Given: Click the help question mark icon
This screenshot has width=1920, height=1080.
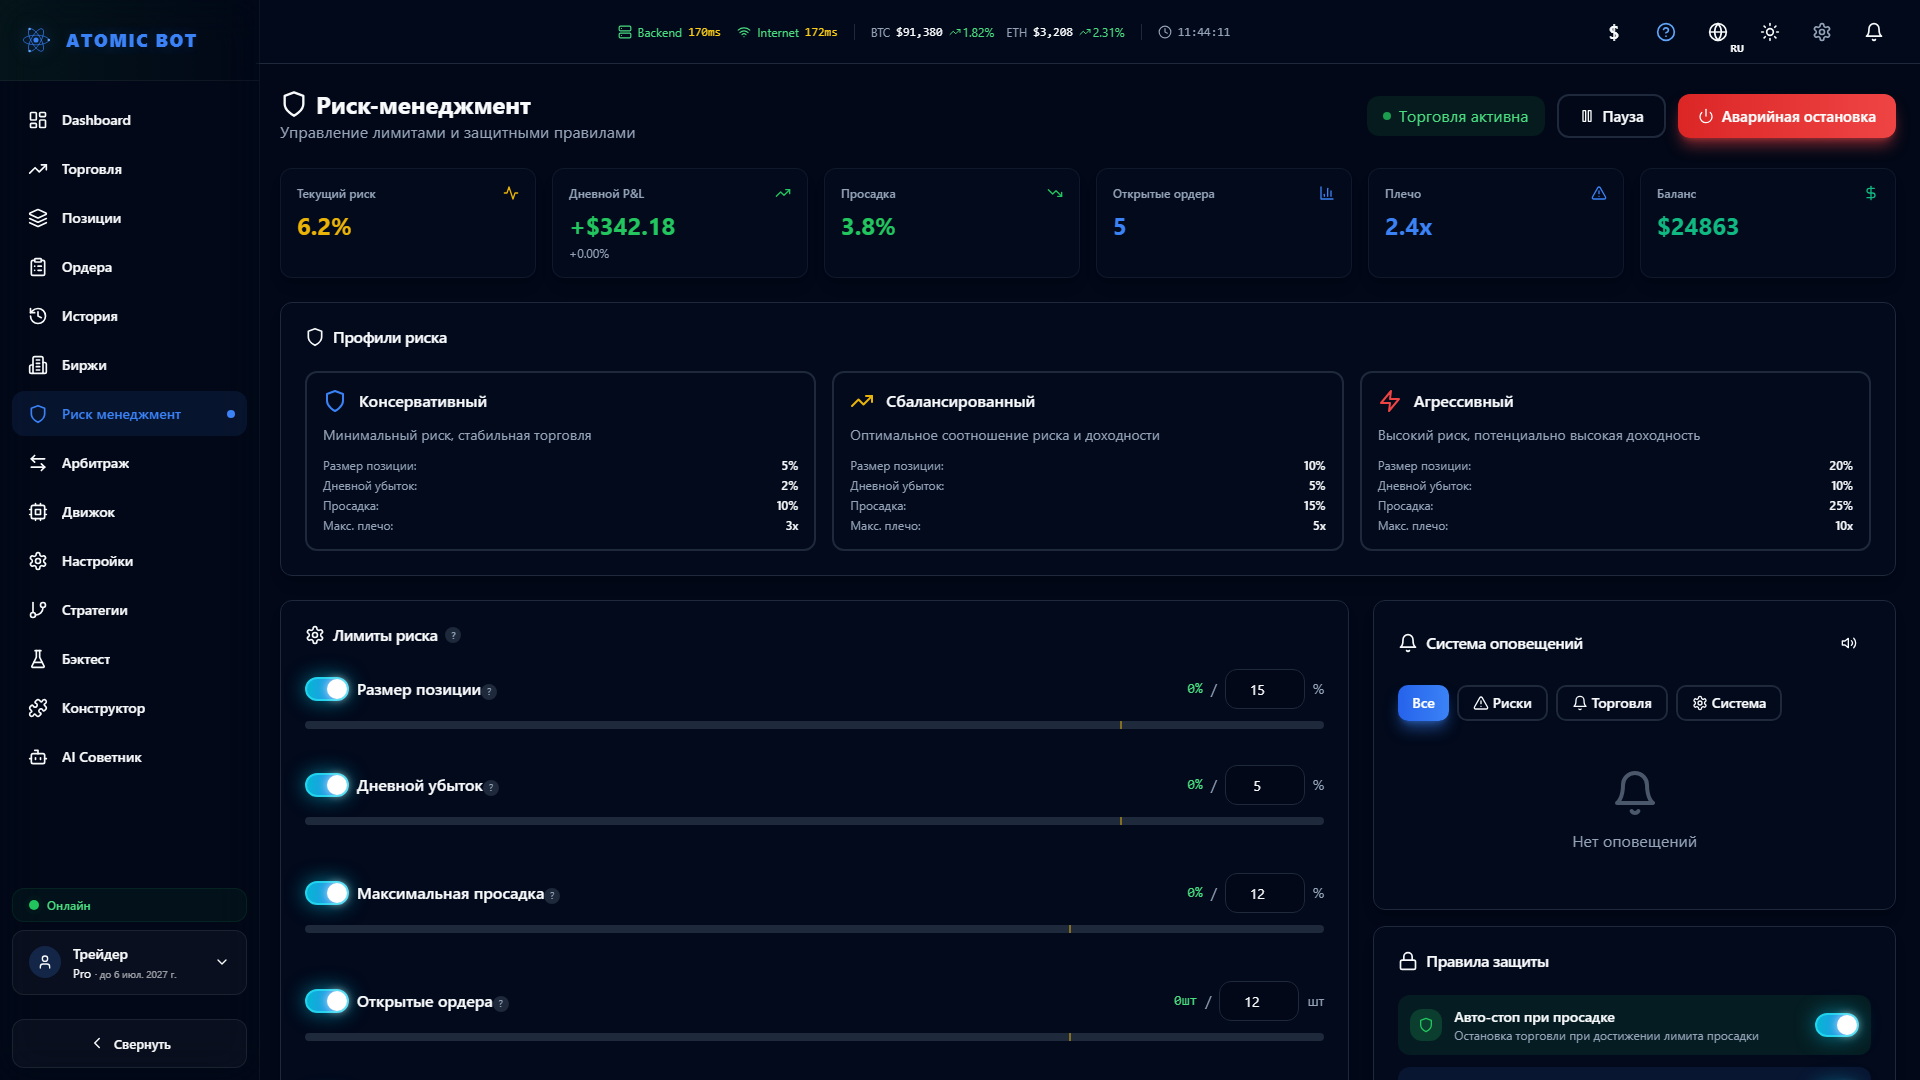Looking at the screenshot, I should pos(1666,32).
